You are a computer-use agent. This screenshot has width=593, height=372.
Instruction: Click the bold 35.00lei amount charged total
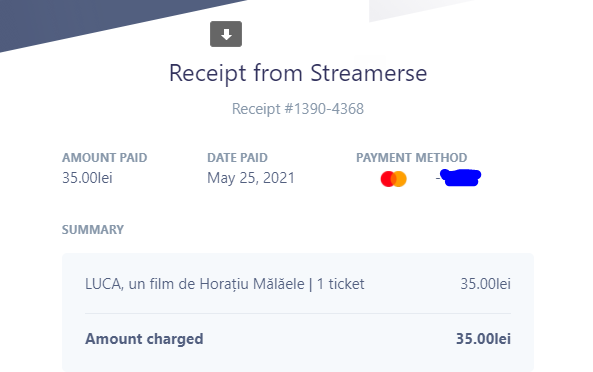(x=483, y=339)
